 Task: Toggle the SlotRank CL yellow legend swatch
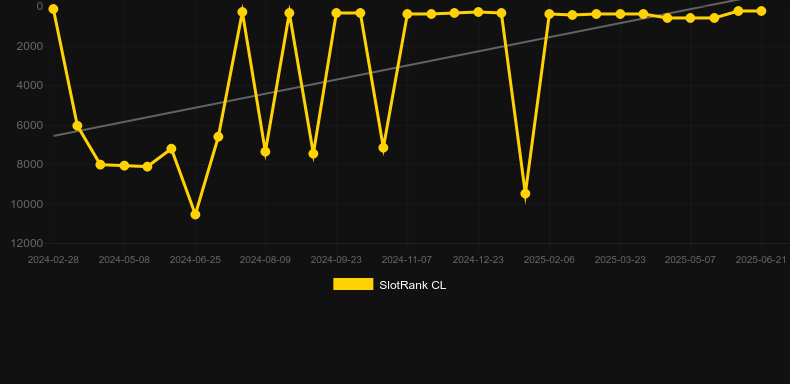pyautogui.click(x=353, y=284)
